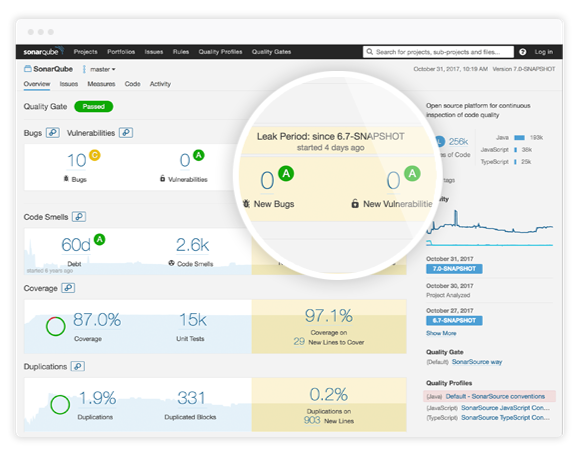
Task: Click the 0.2% duplications on new lines
Action: (329, 395)
